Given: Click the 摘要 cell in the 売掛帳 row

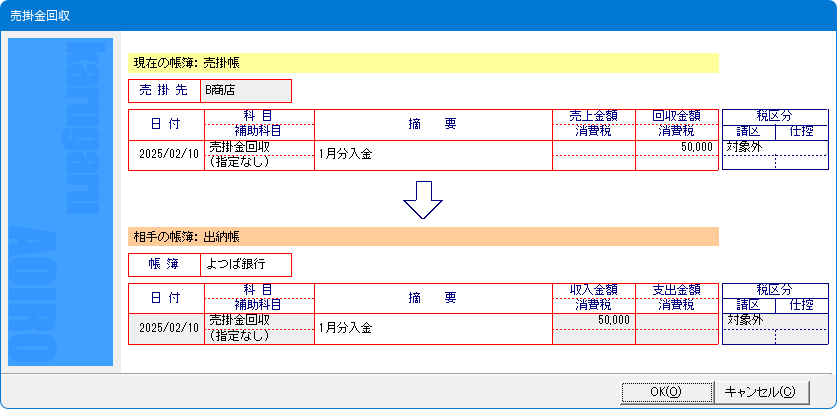Looking at the screenshot, I should [432, 155].
